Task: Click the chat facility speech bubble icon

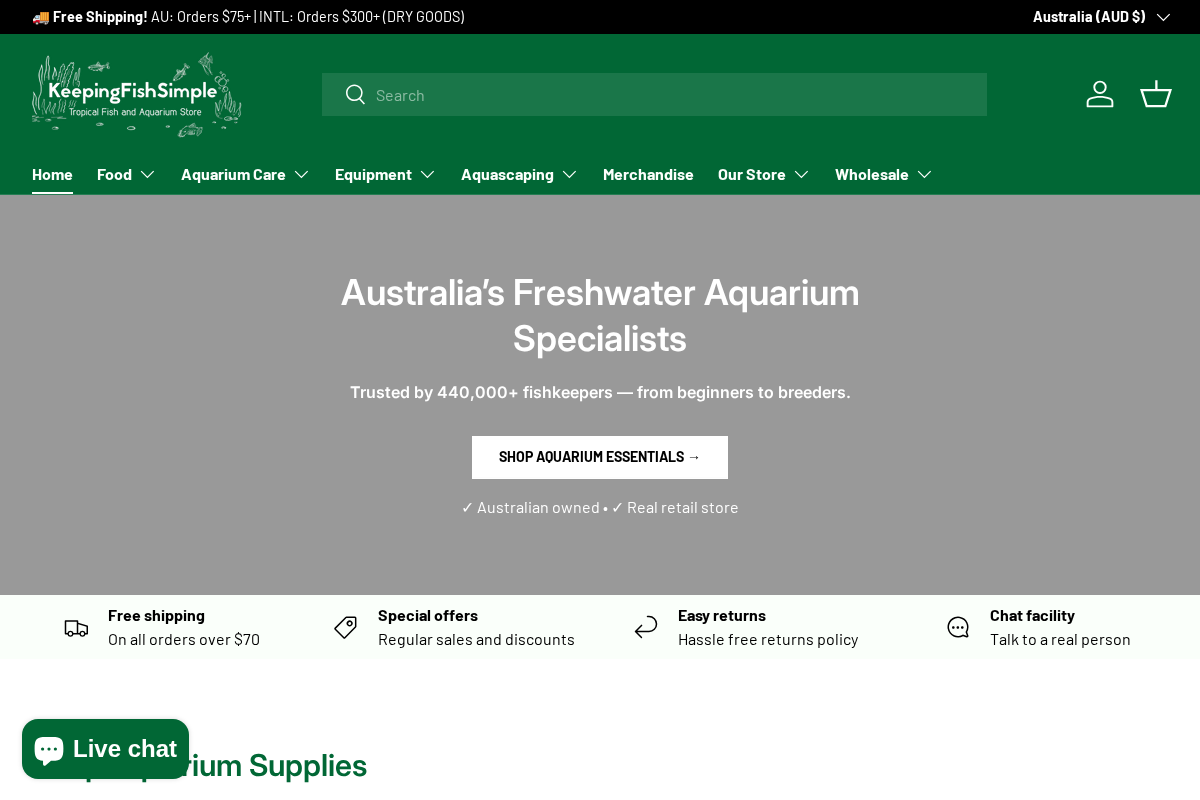Action: [958, 627]
